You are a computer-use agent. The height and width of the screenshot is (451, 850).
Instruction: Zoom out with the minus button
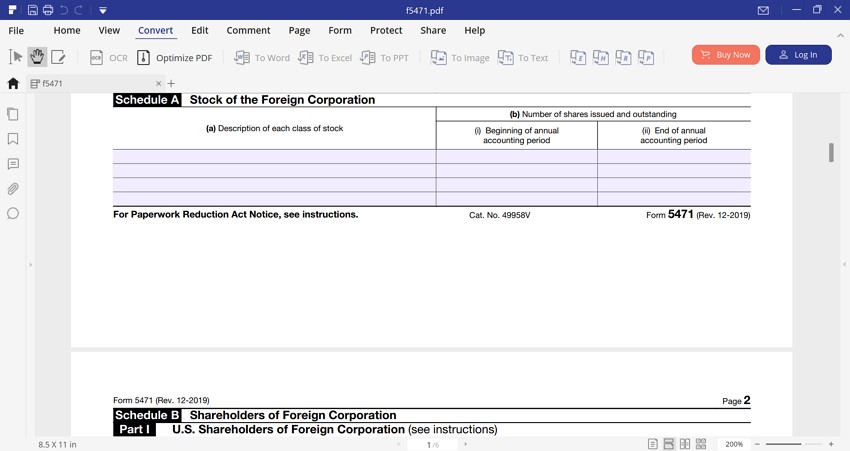coord(757,444)
